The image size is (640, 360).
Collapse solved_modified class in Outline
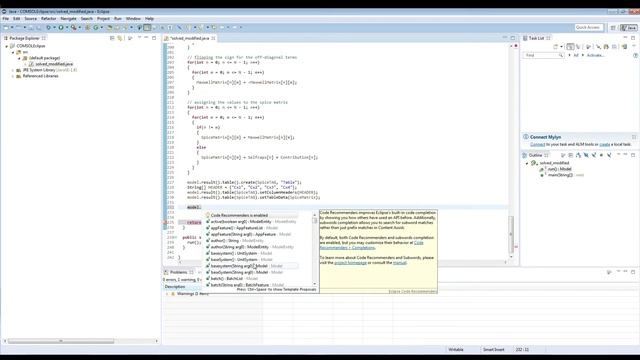(527, 163)
